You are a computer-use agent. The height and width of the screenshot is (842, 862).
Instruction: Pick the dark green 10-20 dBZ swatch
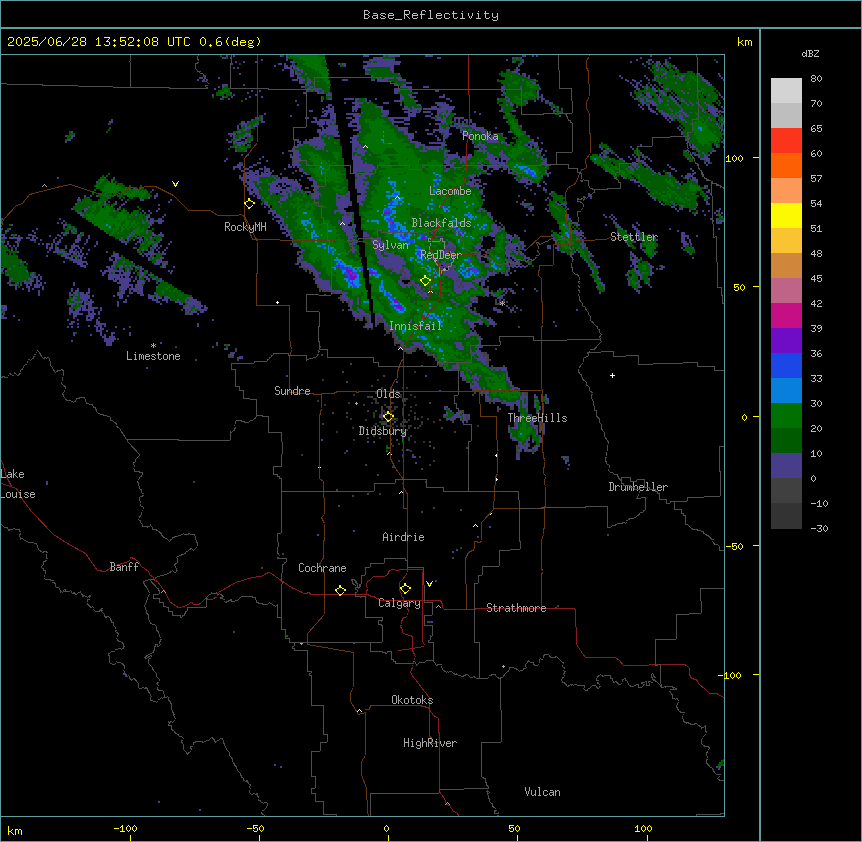click(786, 441)
